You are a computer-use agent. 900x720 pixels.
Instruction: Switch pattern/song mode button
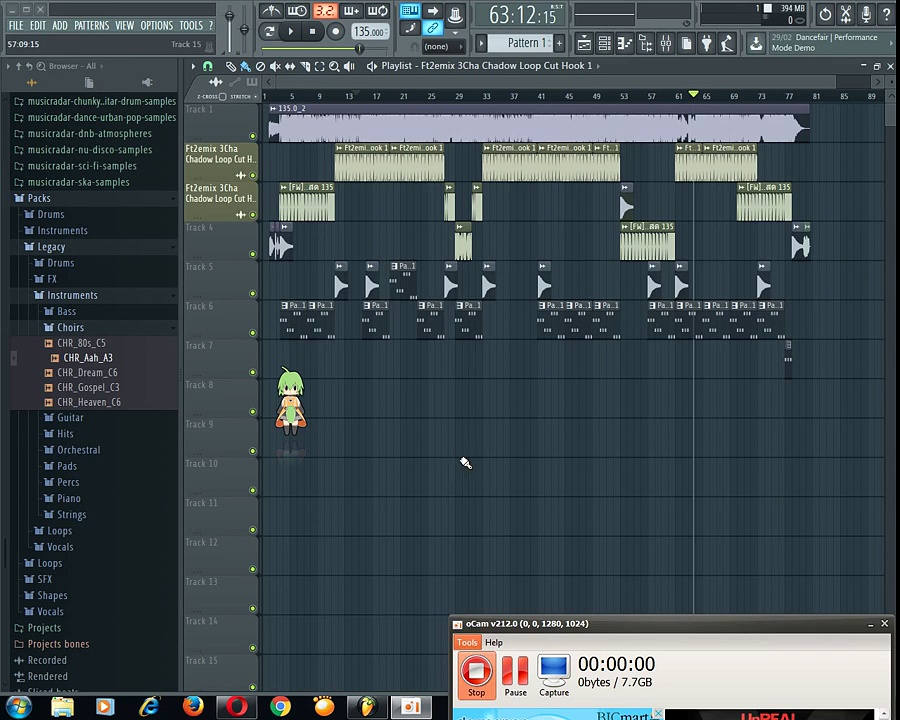(269, 32)
